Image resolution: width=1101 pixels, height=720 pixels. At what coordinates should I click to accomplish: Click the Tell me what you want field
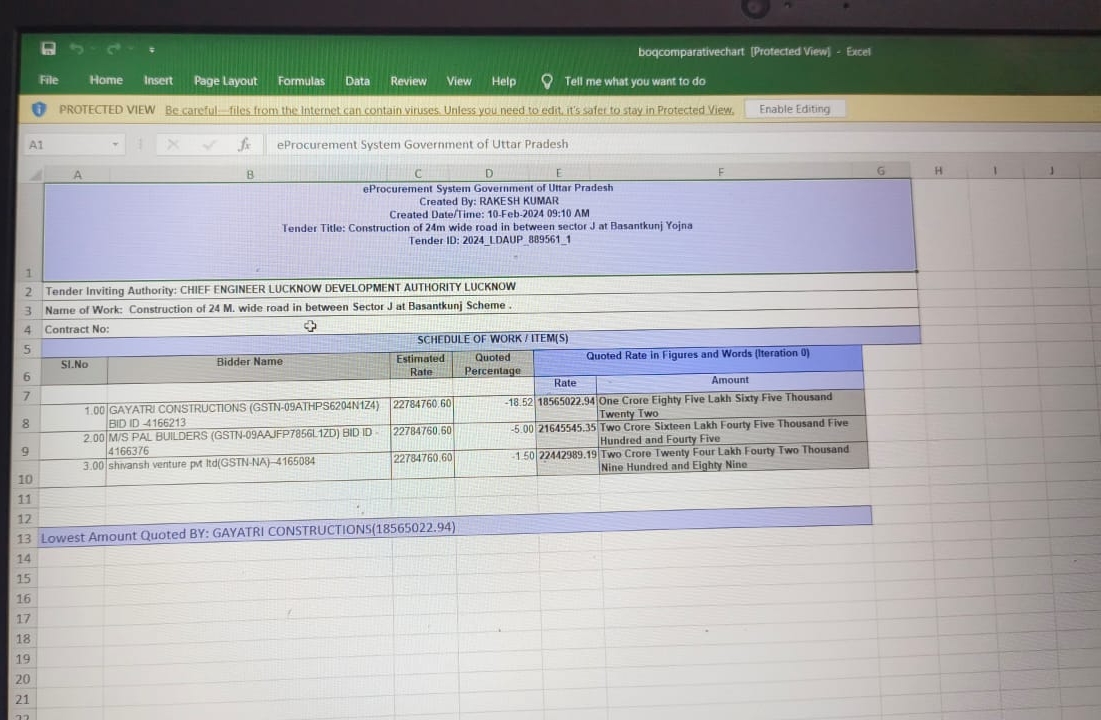(x=634, y=81)
